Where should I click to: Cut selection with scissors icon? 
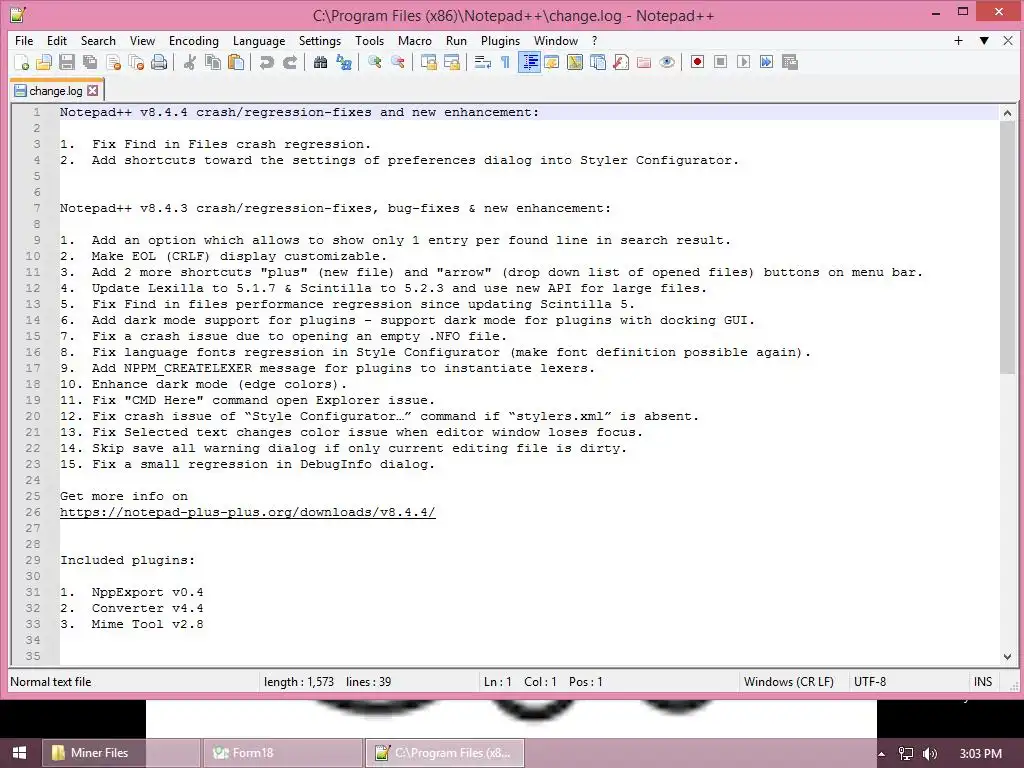[190, 62]
